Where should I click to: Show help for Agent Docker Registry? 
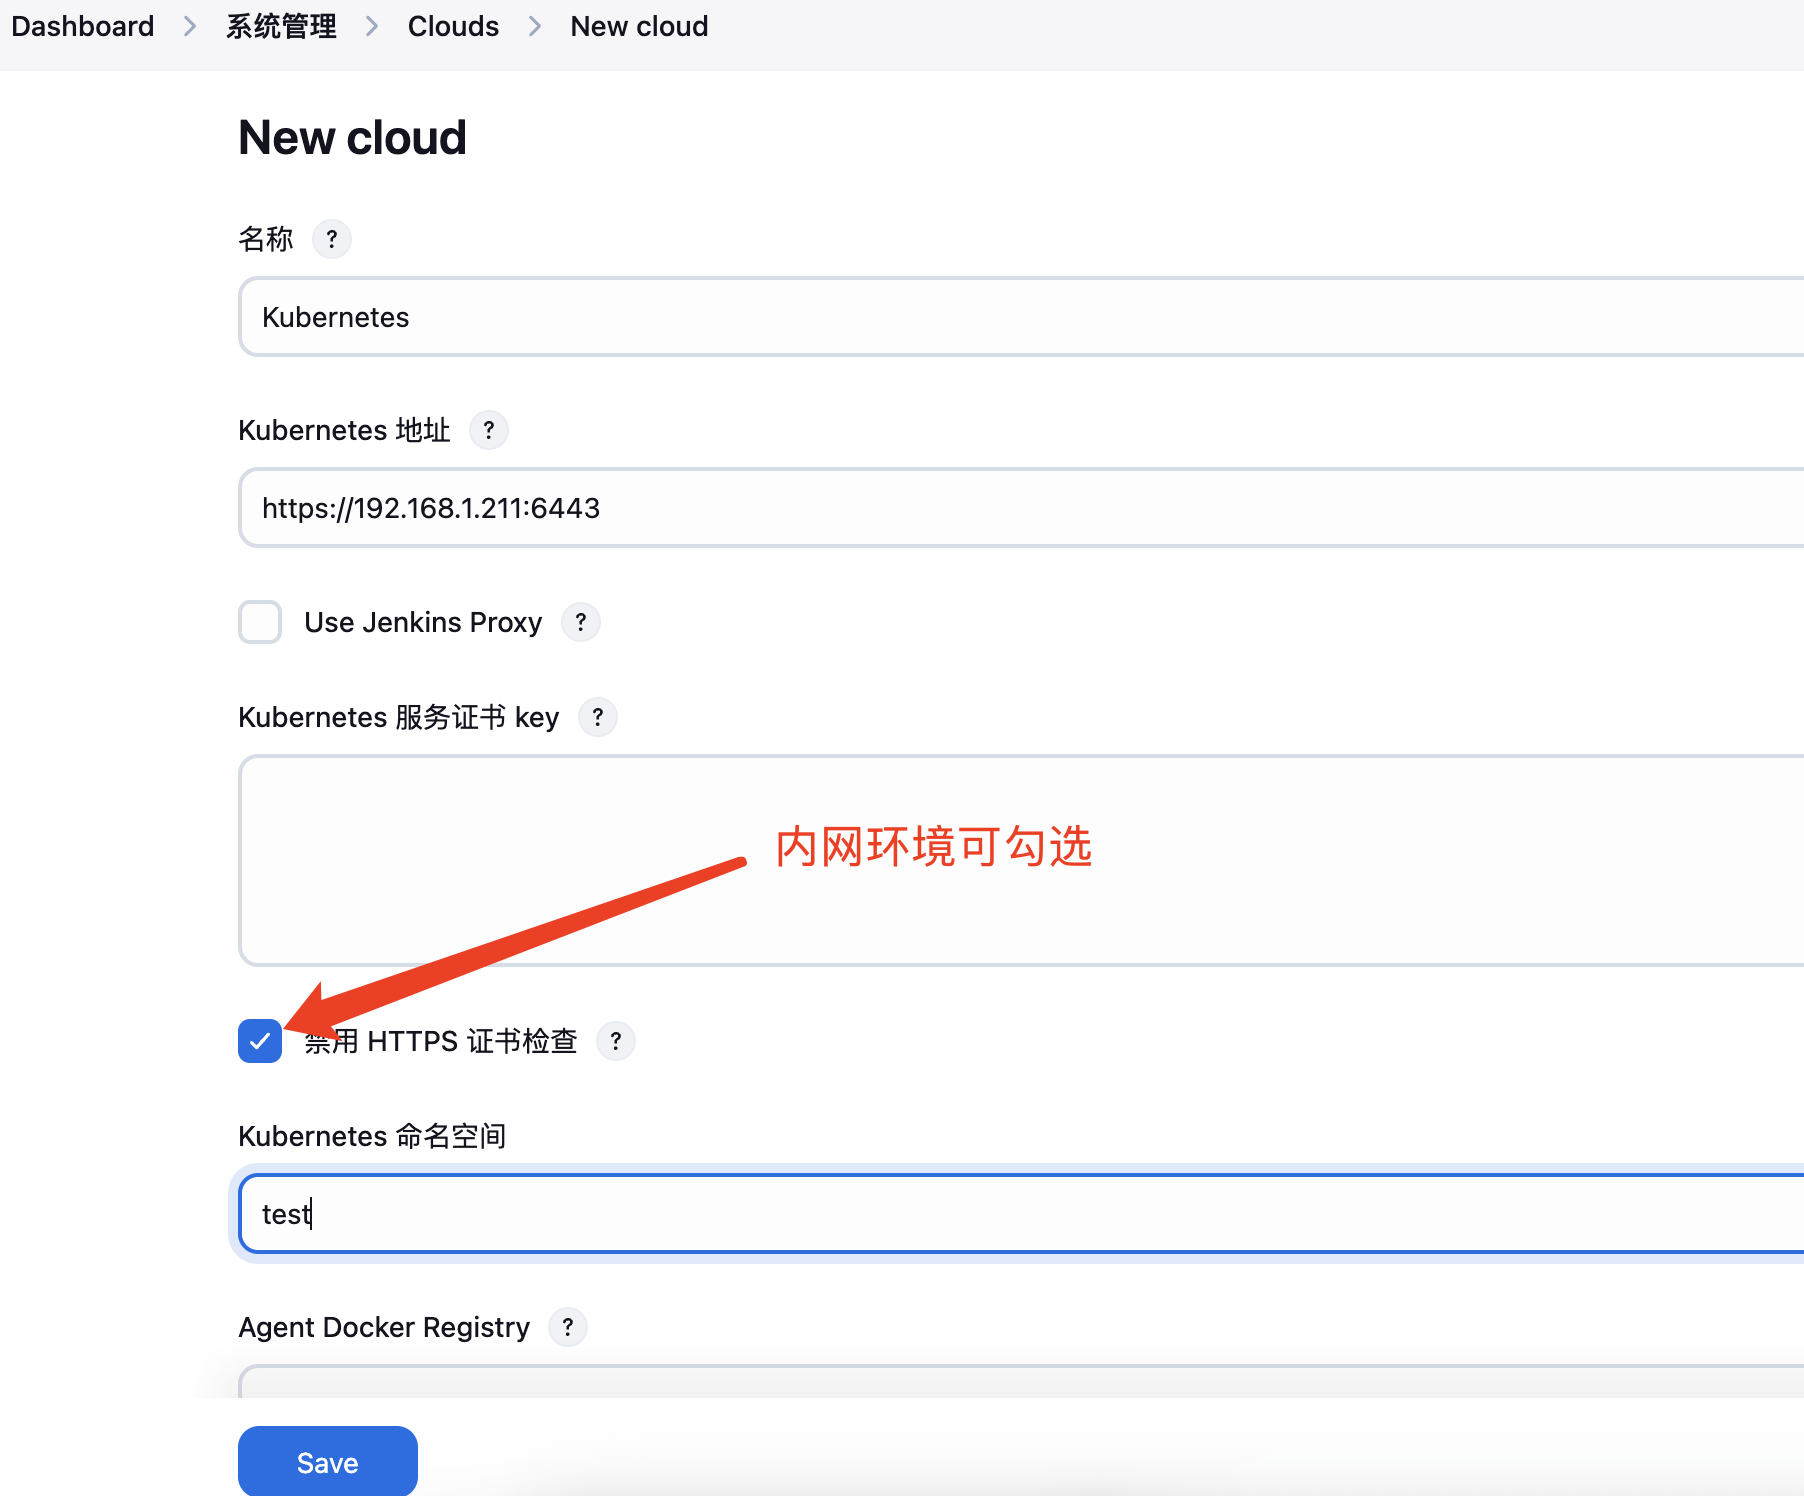click(568, 1327)
